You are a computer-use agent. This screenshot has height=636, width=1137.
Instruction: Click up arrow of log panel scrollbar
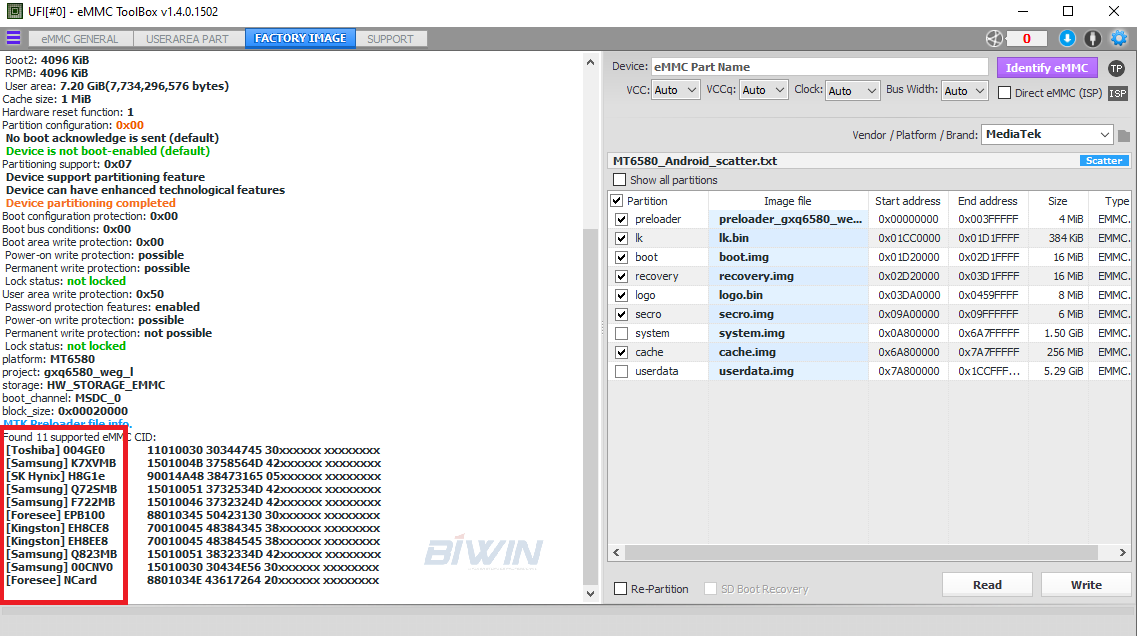(590, 63)
